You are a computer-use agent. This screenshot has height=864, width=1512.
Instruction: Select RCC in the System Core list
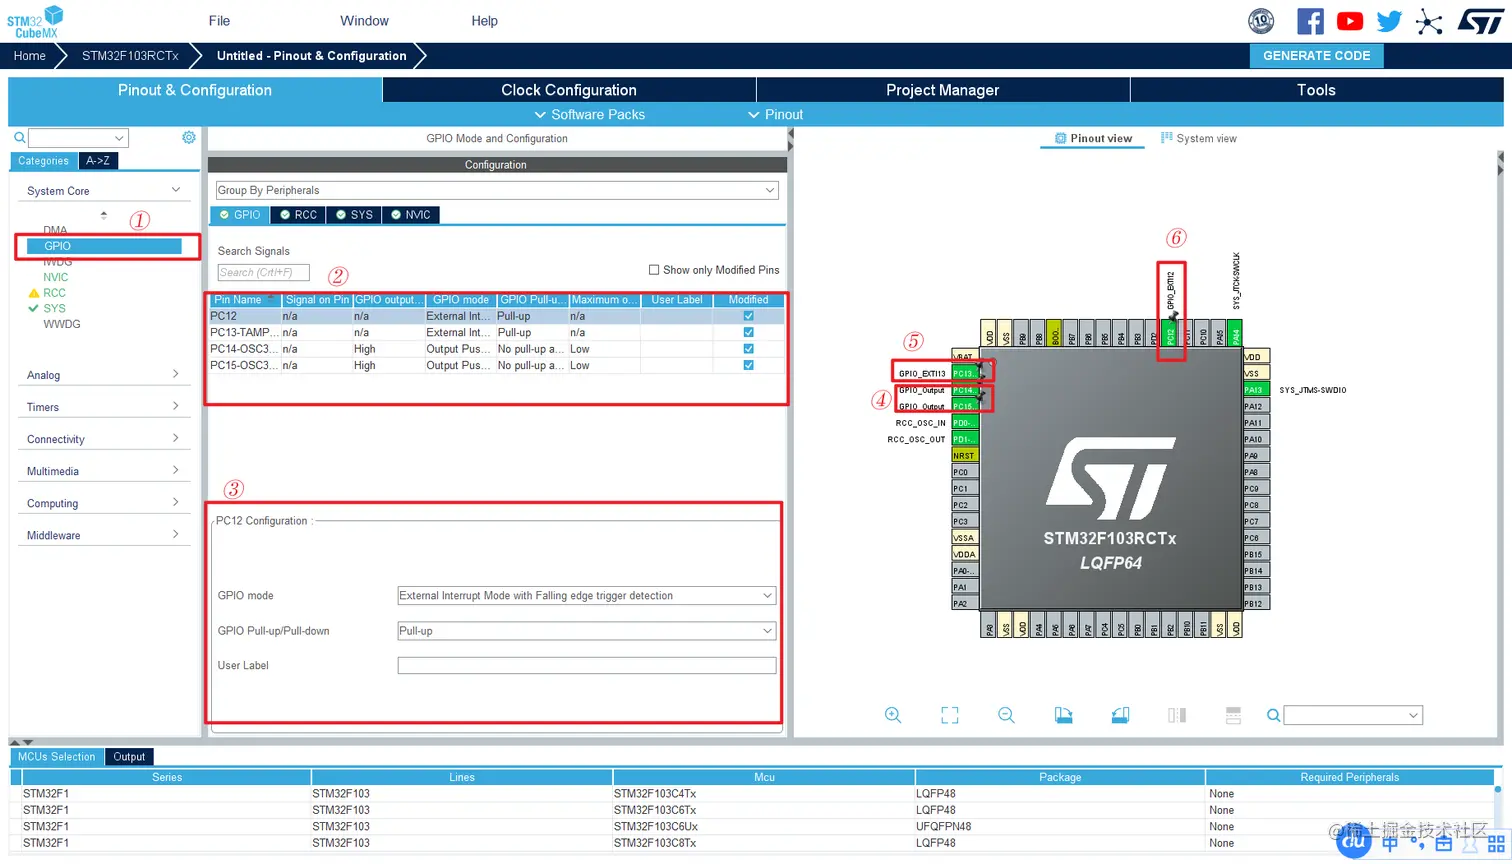point(54,293)
